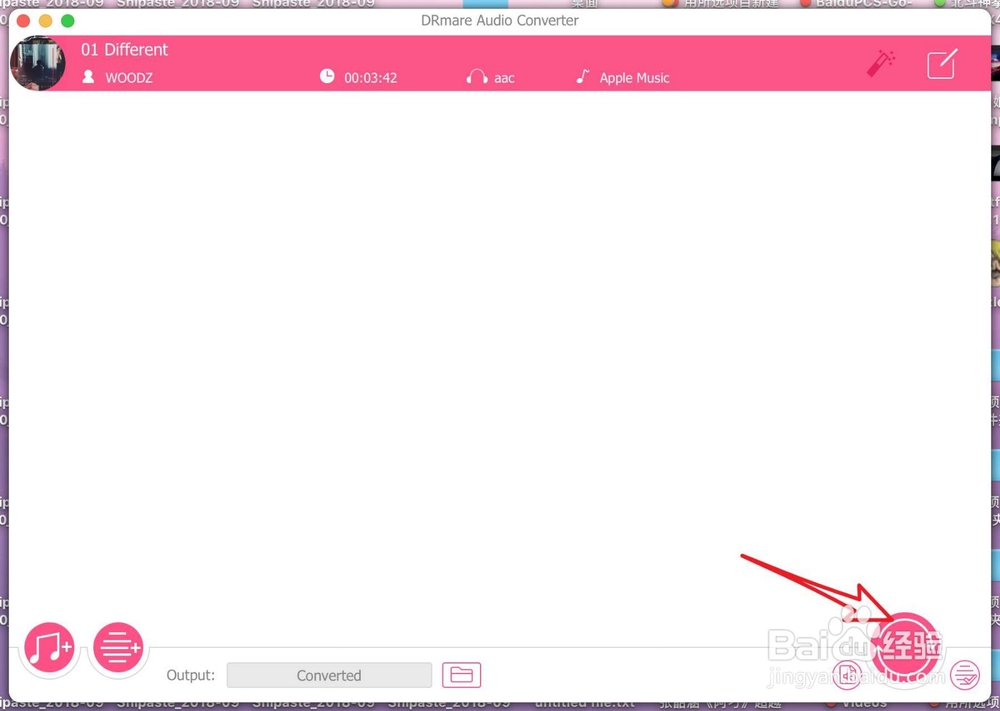Click the aac format label

tap(504, 78)
